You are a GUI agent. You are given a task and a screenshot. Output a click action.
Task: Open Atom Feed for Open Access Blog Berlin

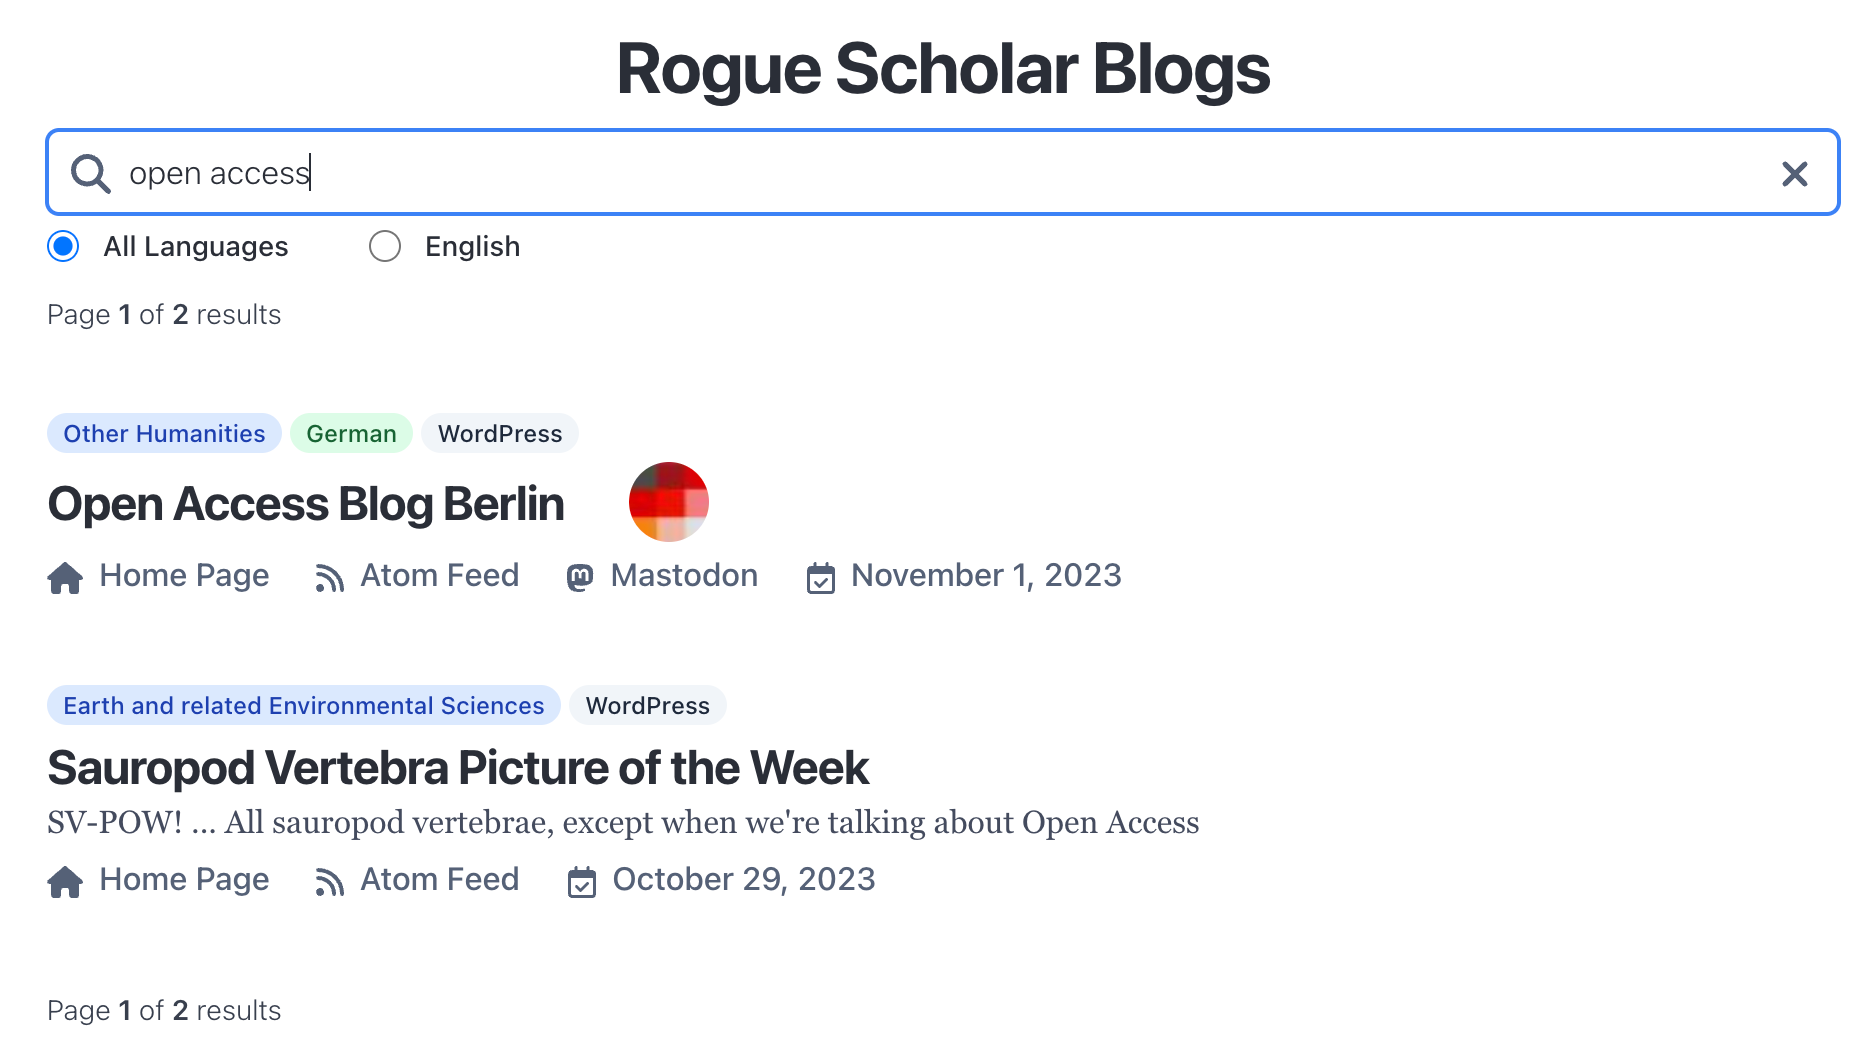tap(439, 576)
